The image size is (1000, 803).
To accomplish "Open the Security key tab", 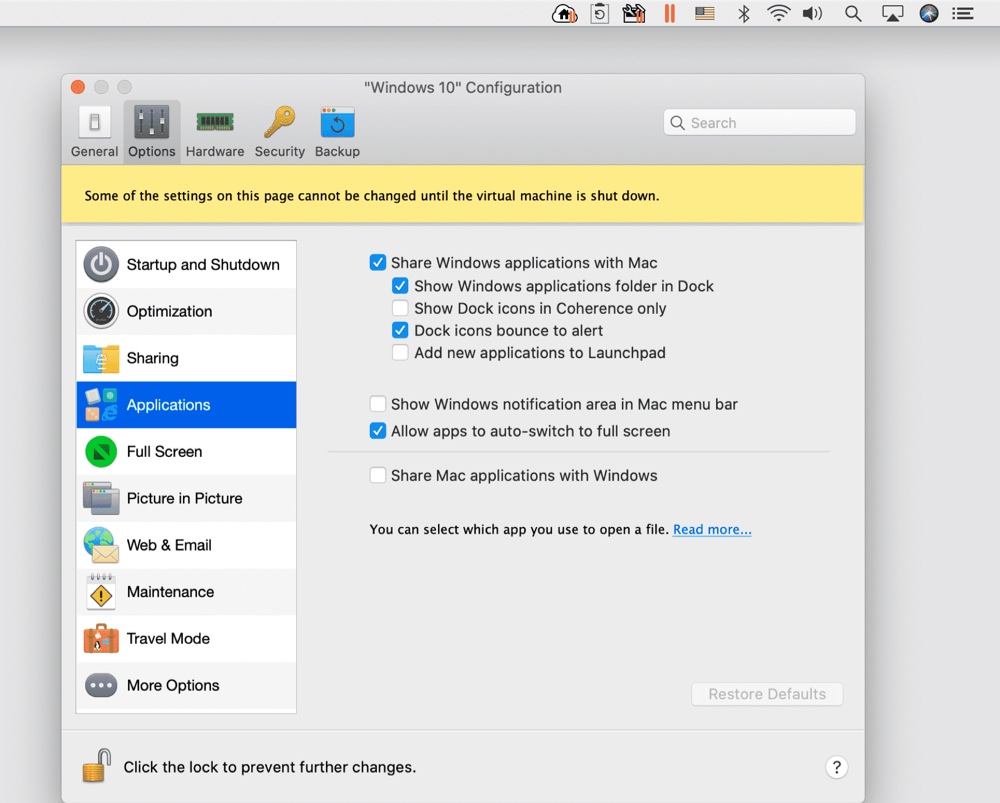I will coord(279,132).
